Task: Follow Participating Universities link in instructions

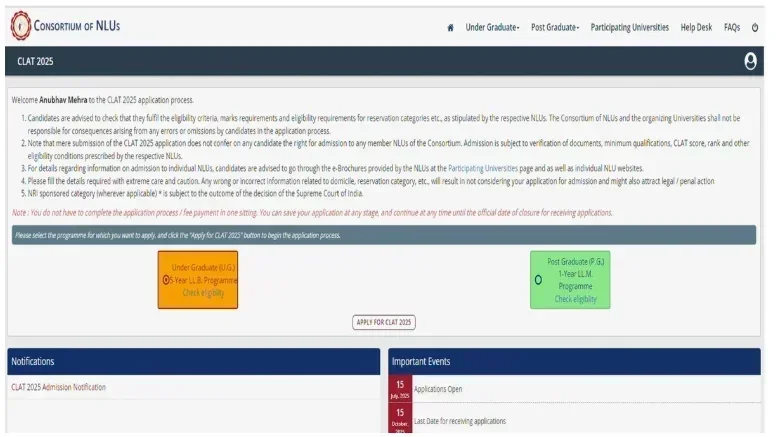Action: click(x=484, y=168)
